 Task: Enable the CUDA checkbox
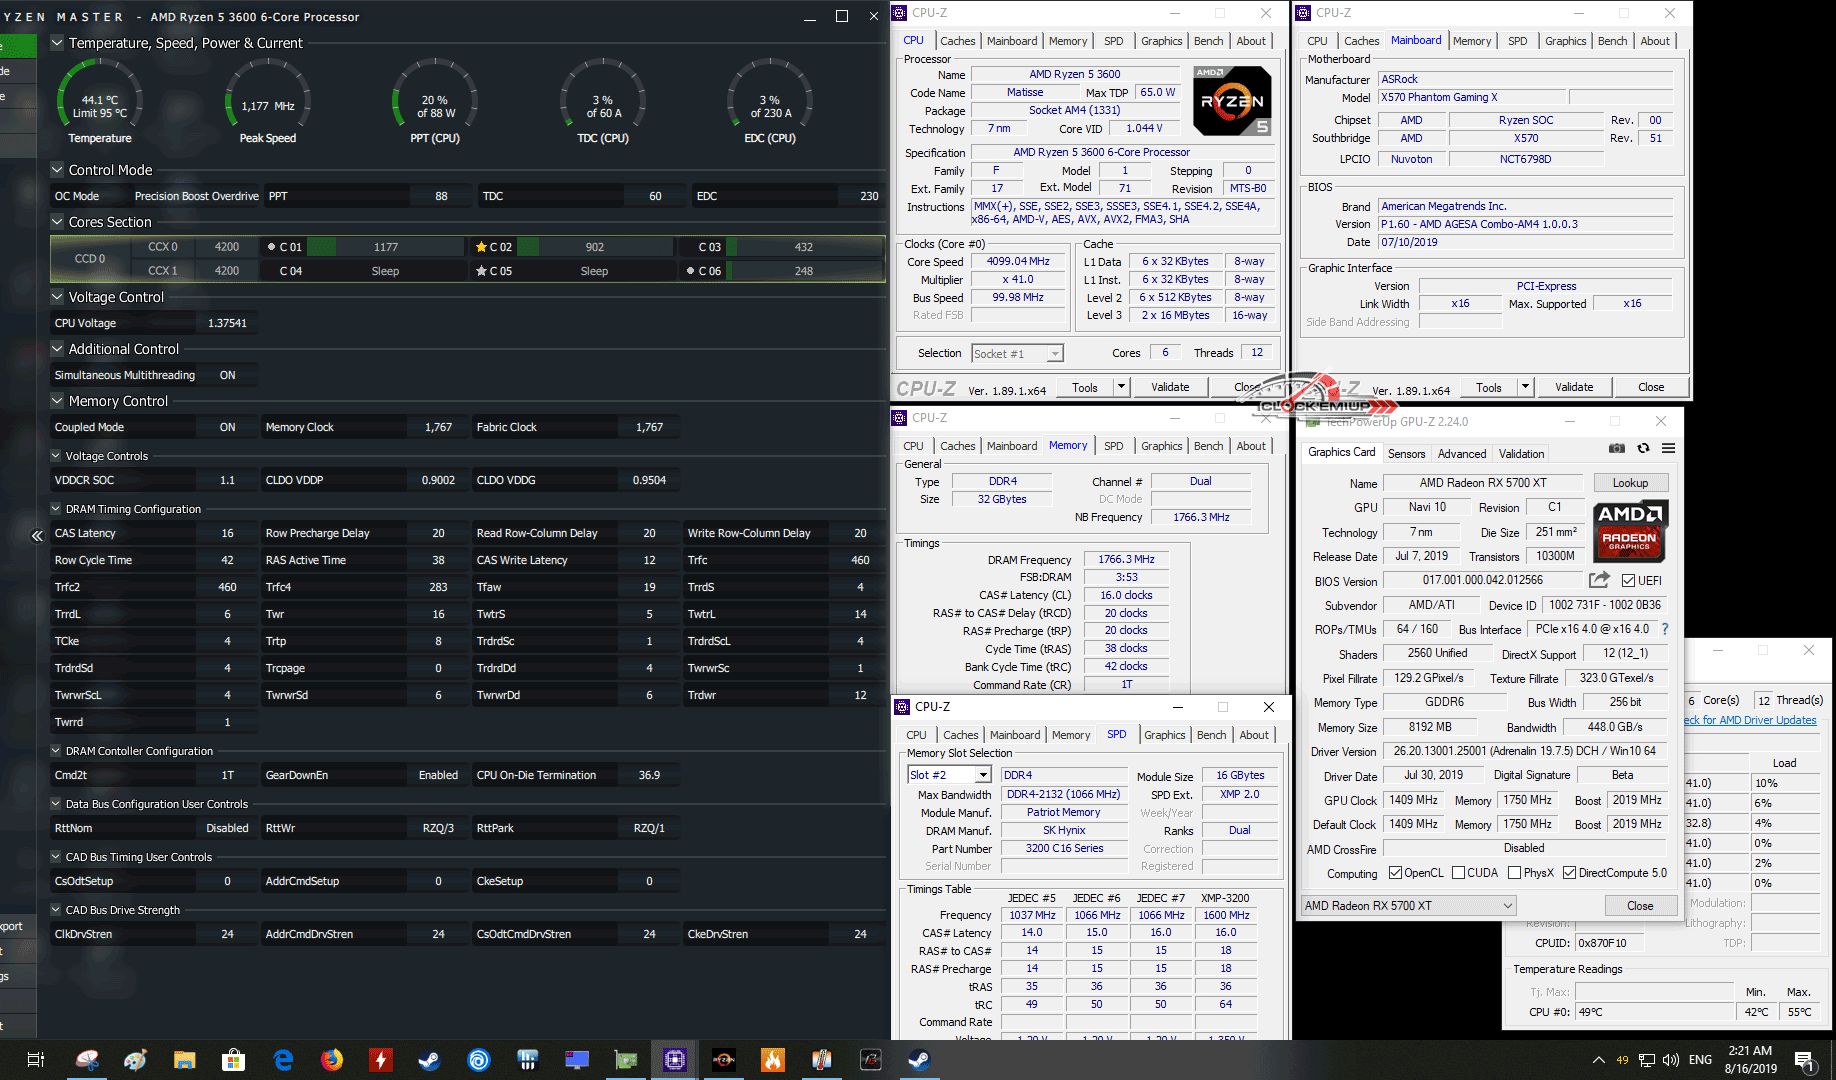click(1458, 873)
